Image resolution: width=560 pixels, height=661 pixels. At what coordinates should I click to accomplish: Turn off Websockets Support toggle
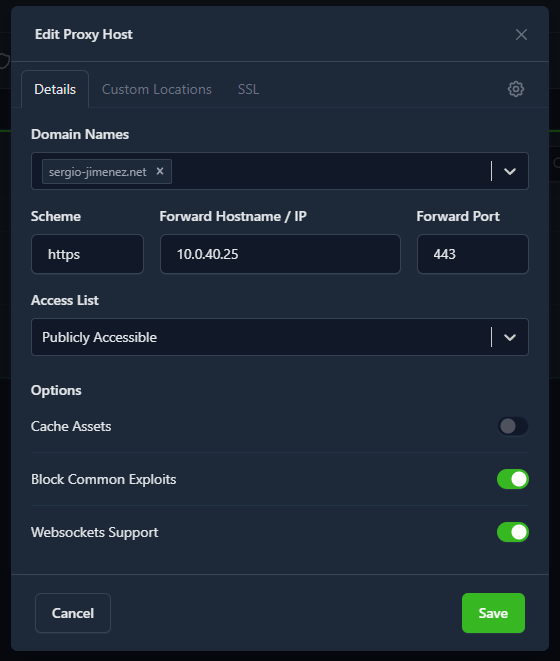click(513, 532)
